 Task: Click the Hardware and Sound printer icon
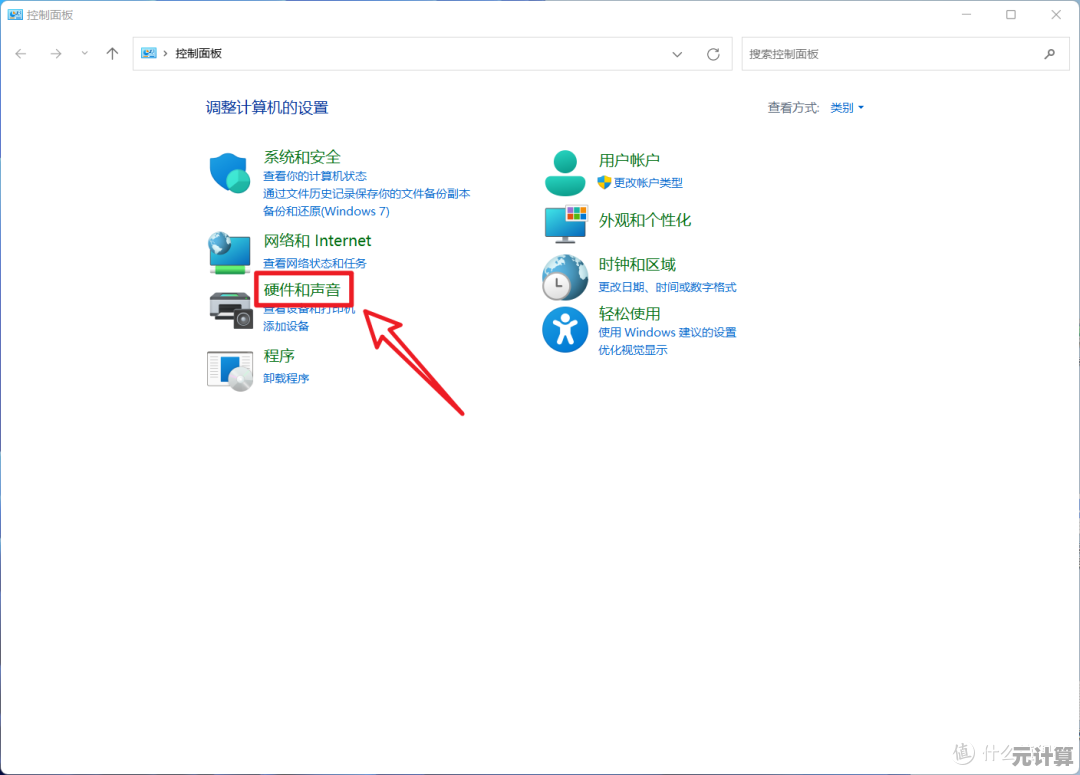[230, 307]
